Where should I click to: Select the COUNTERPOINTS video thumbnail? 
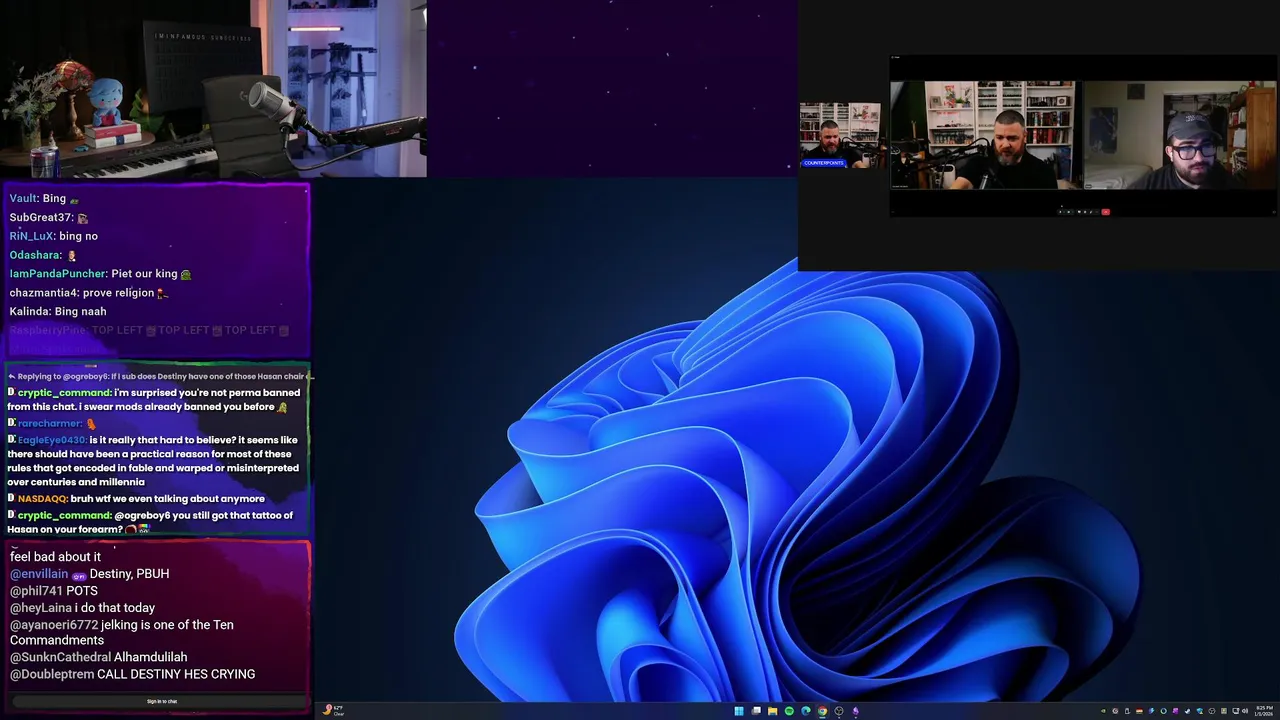click(x=840, y=135)
